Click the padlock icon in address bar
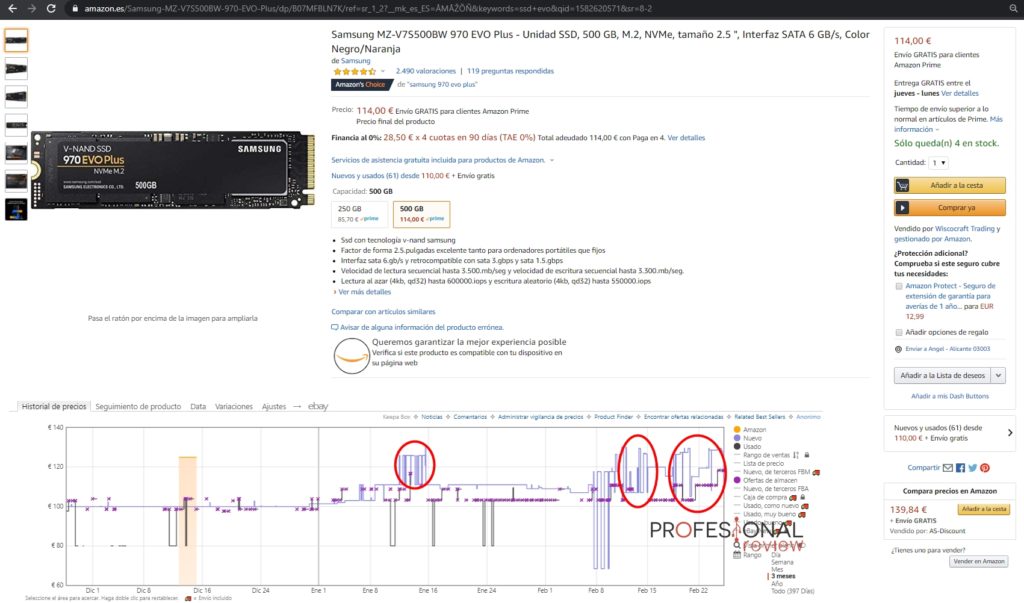 tap(74, 8)
